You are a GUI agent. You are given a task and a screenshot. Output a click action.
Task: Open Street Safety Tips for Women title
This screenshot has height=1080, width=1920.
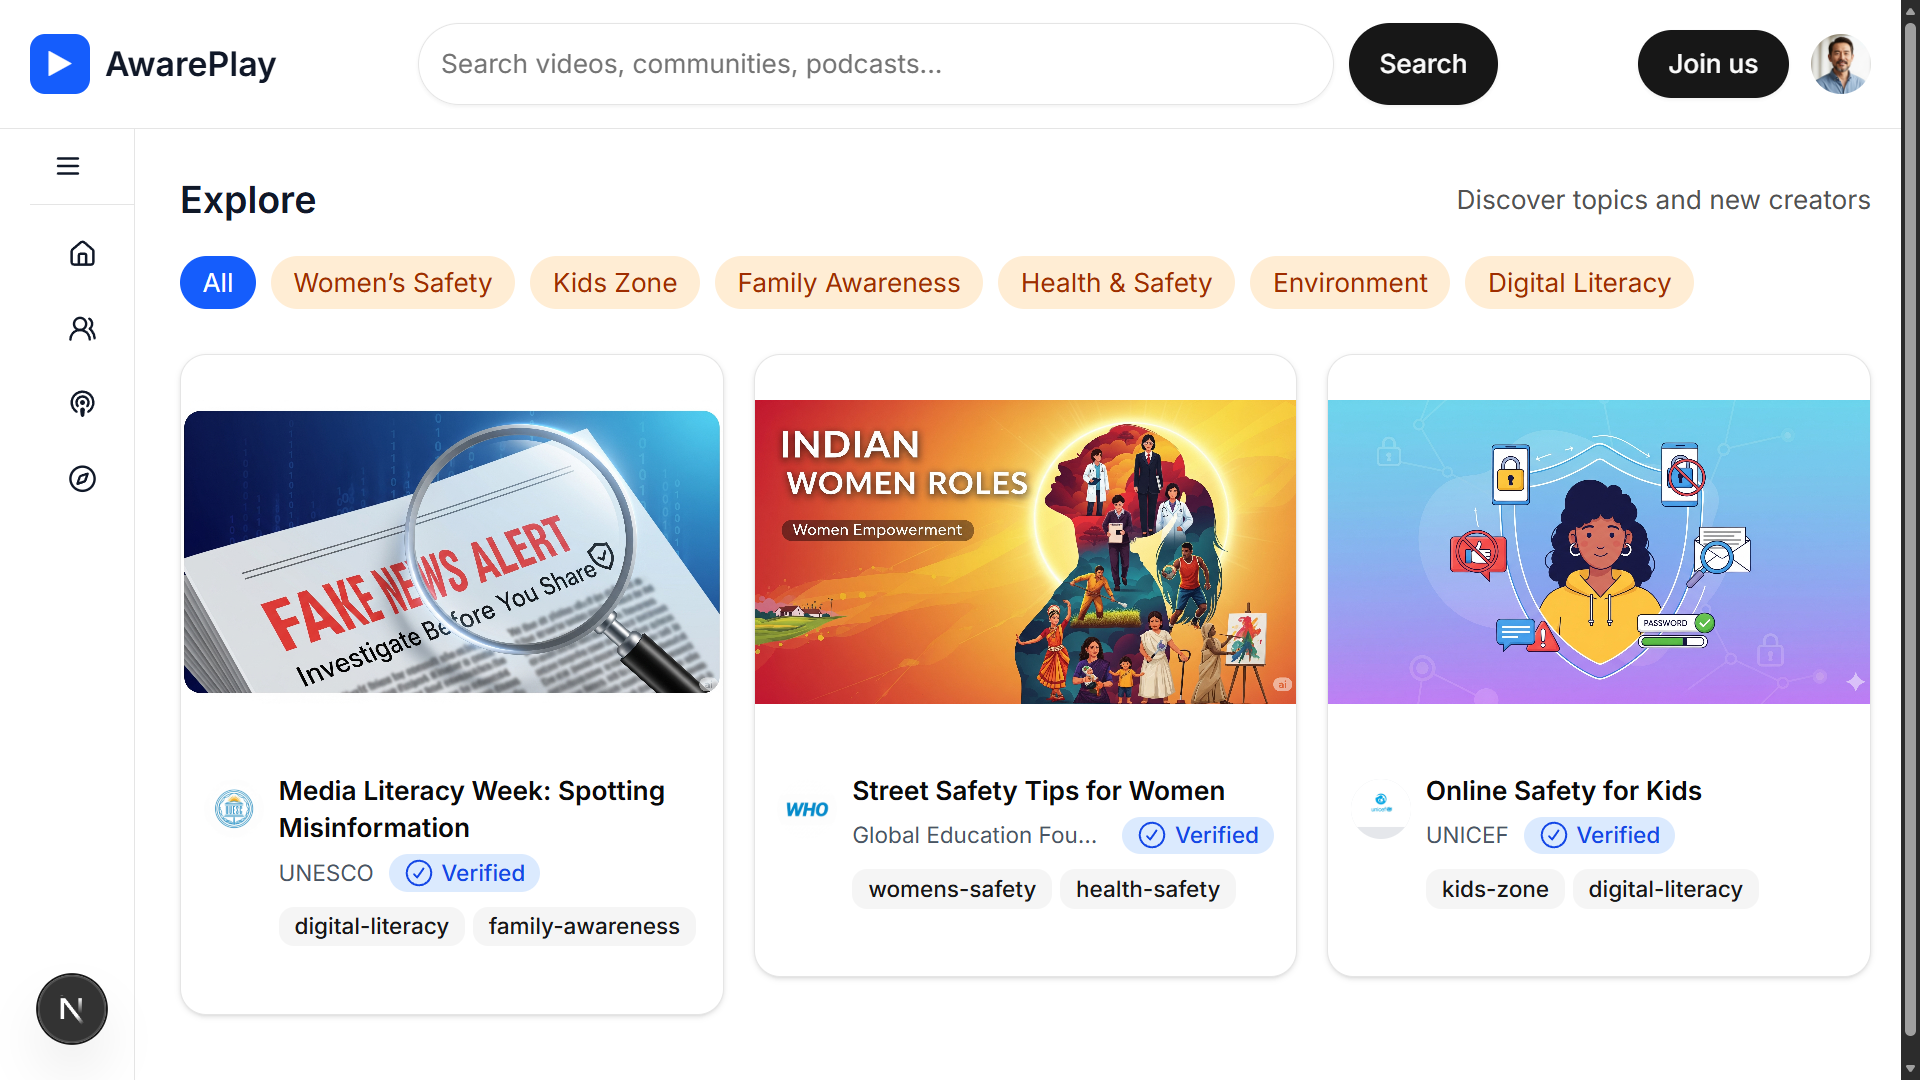(1038, 791)
